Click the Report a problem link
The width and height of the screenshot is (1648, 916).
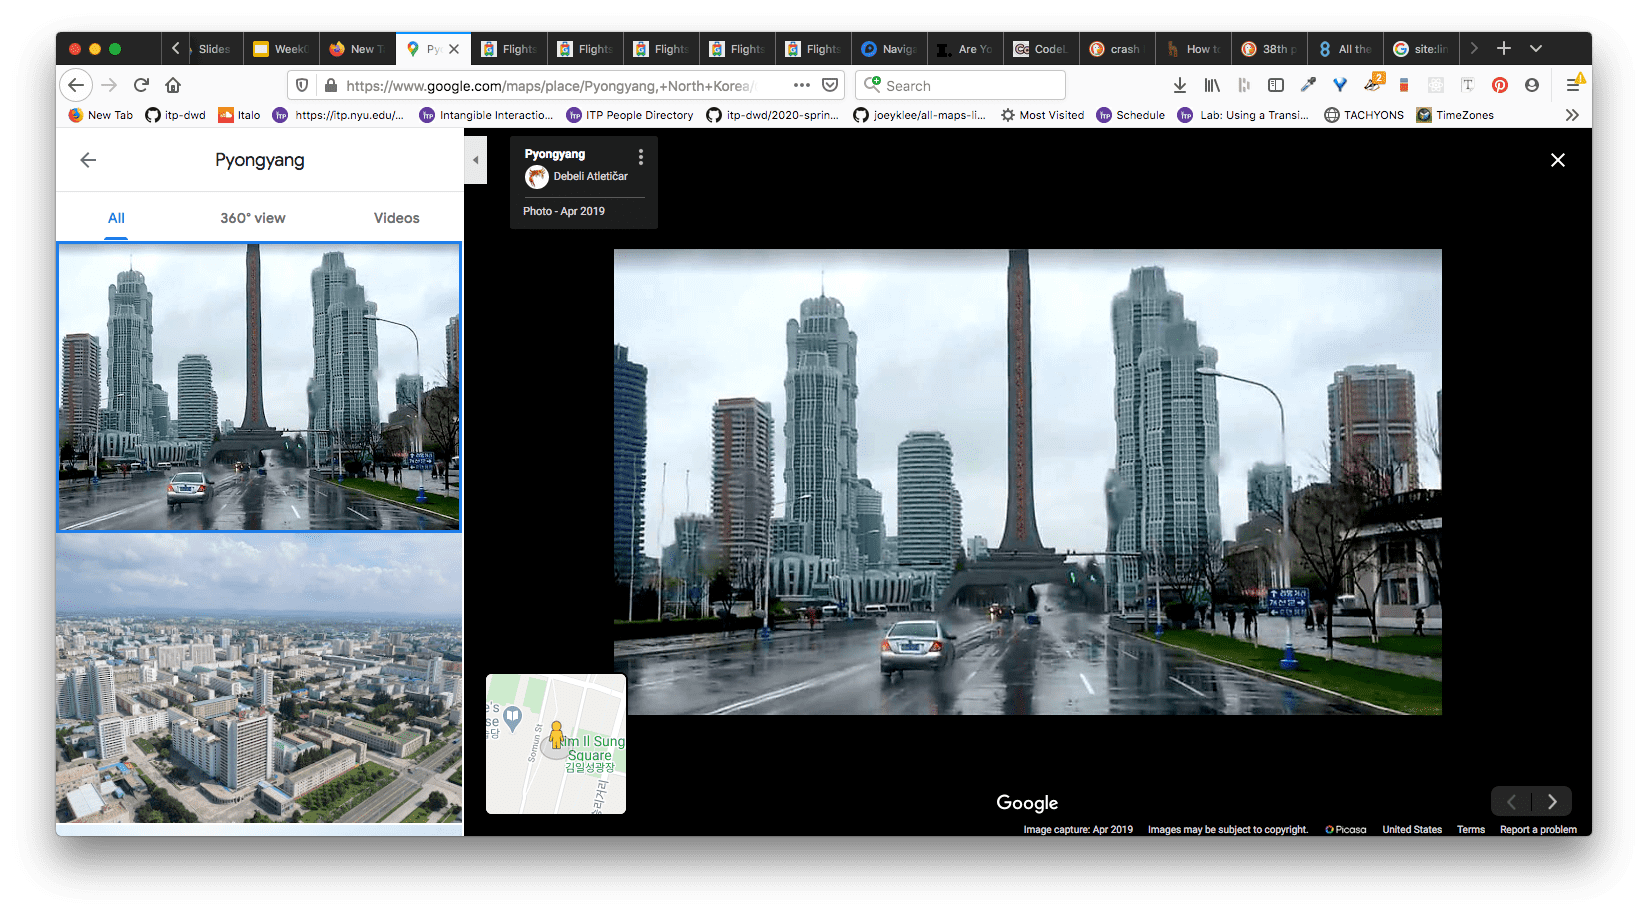pos(1538,829)
